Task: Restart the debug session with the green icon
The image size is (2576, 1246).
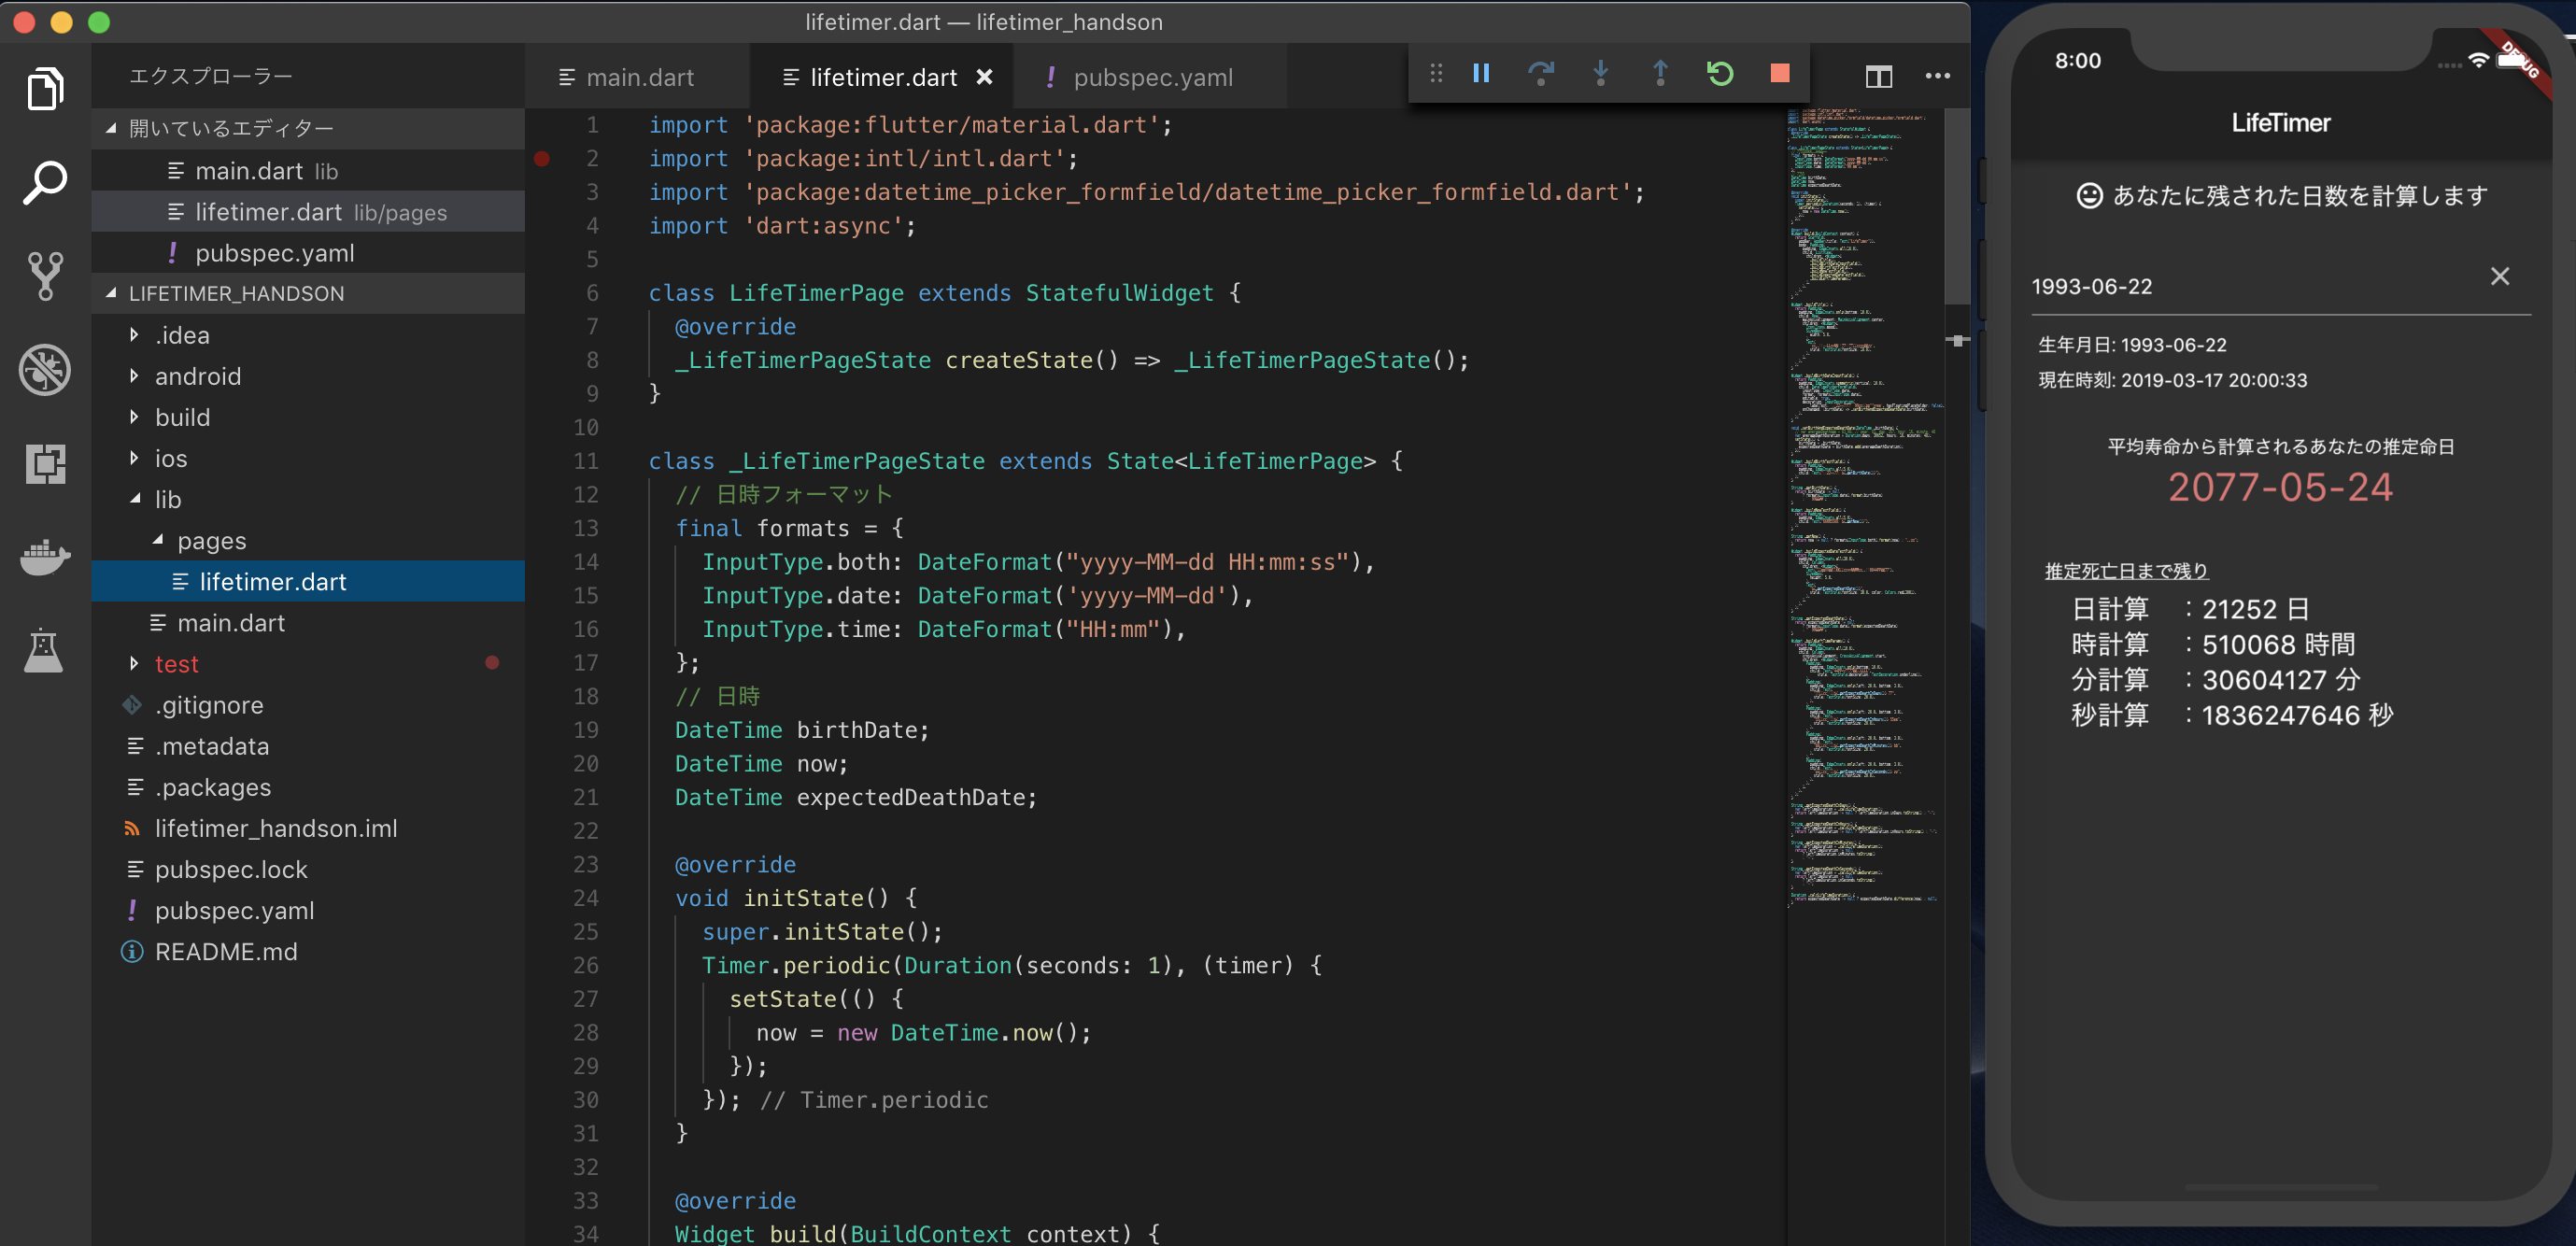Action: pos(1720,74)
